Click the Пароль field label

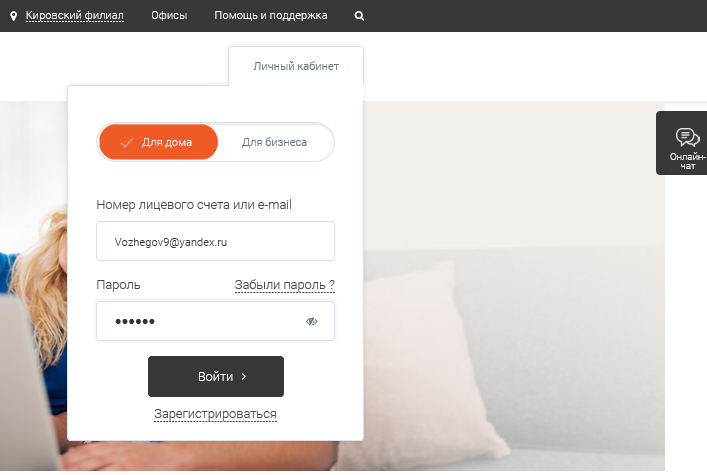coord(118,285)
